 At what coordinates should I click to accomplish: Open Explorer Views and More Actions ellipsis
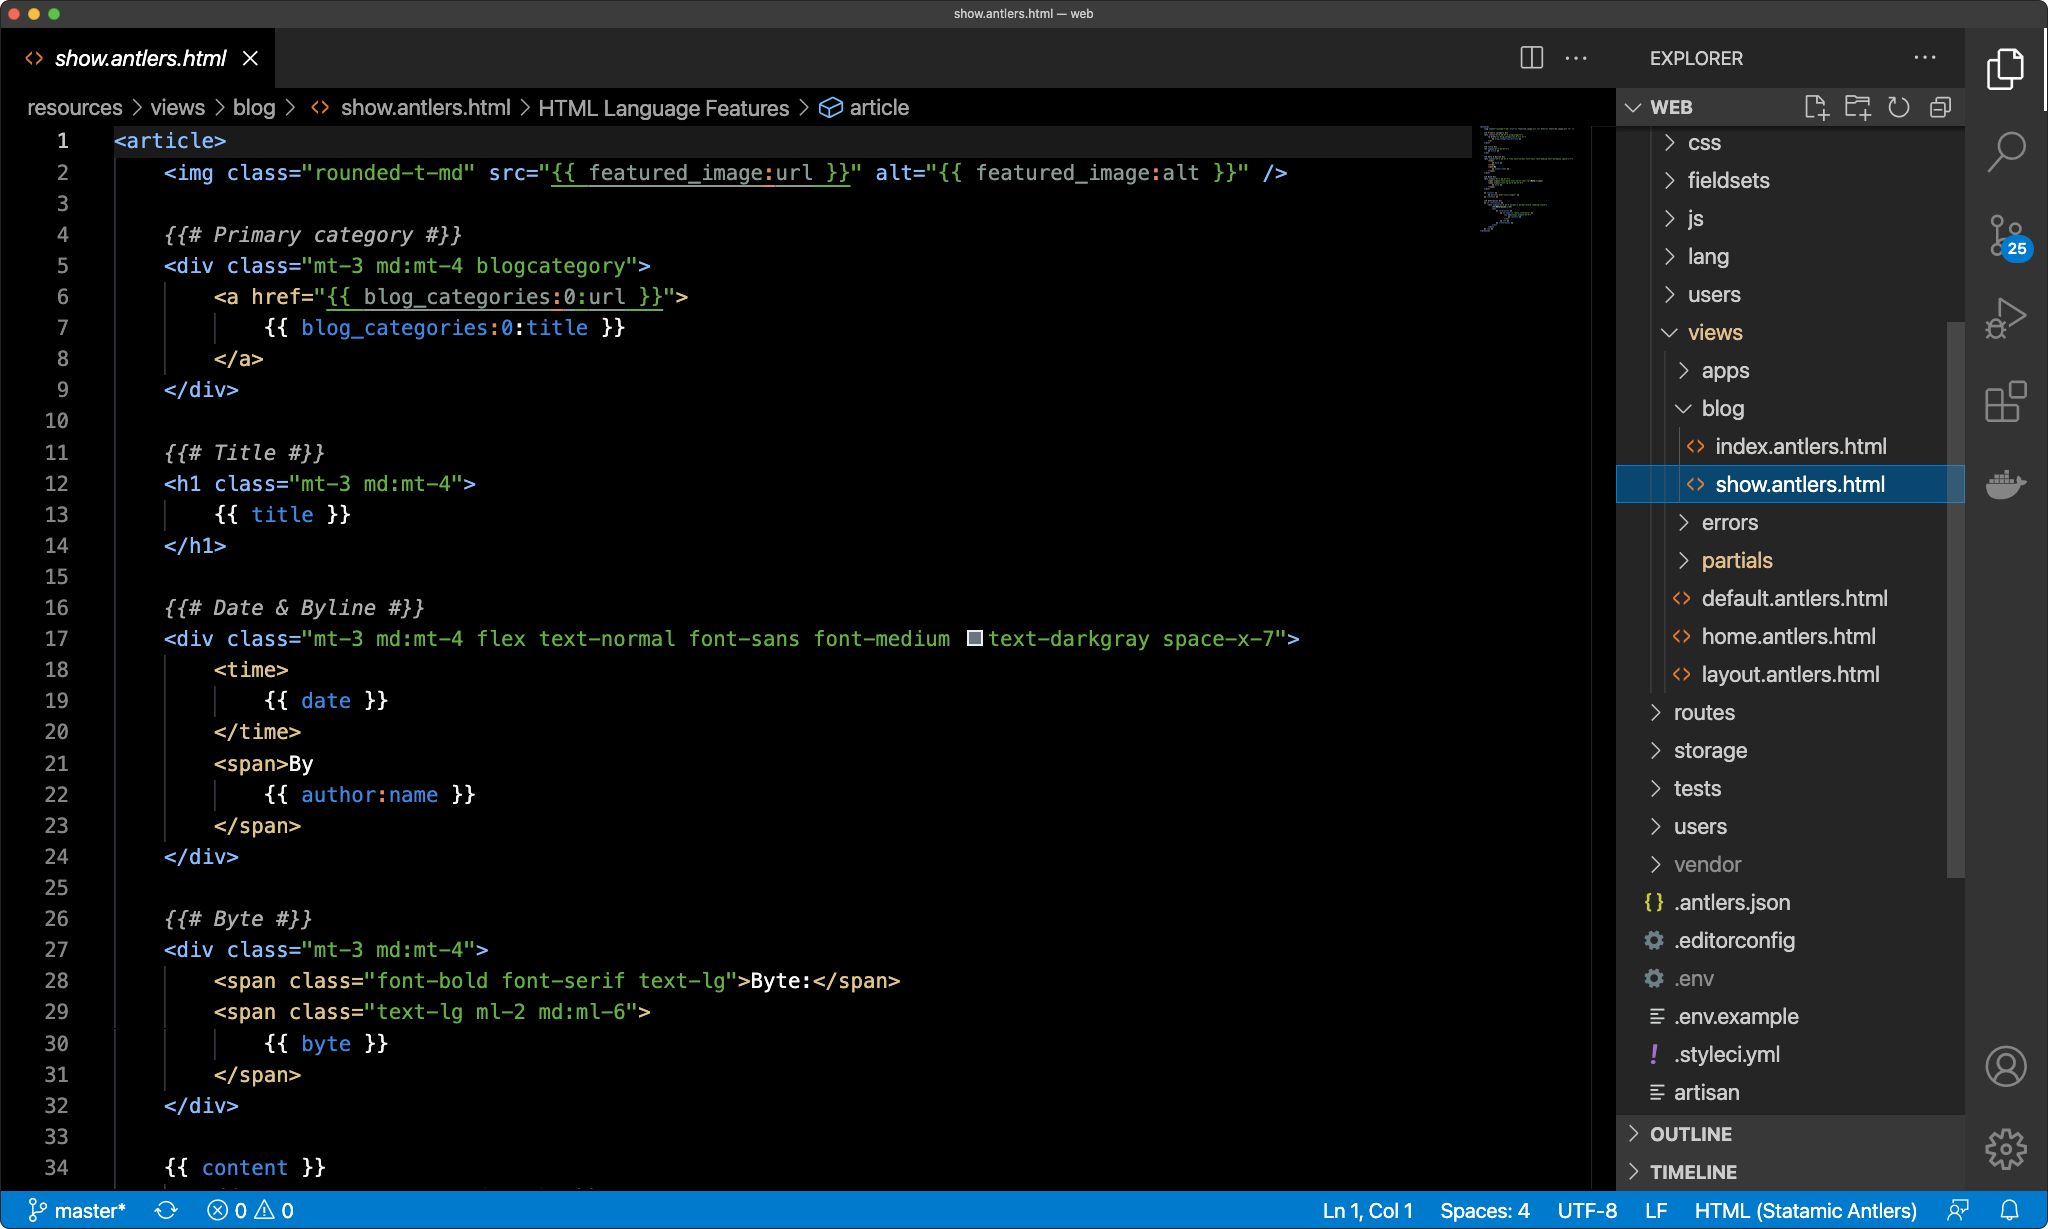(1925, 58)
